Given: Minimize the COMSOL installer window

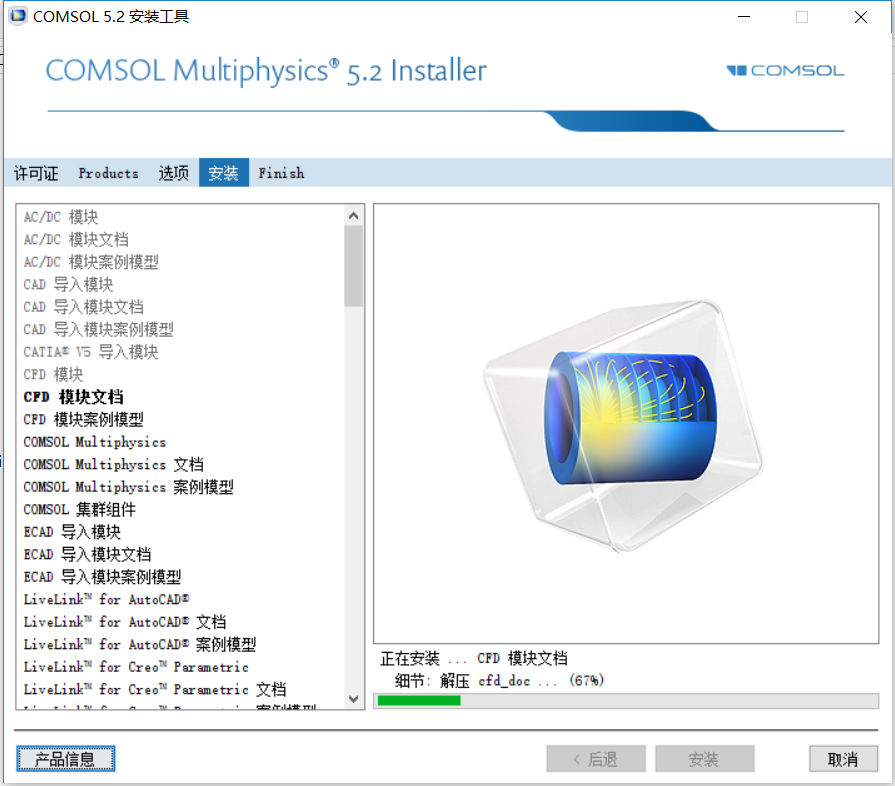Looking at the screenshot, I should pos(744,17).
